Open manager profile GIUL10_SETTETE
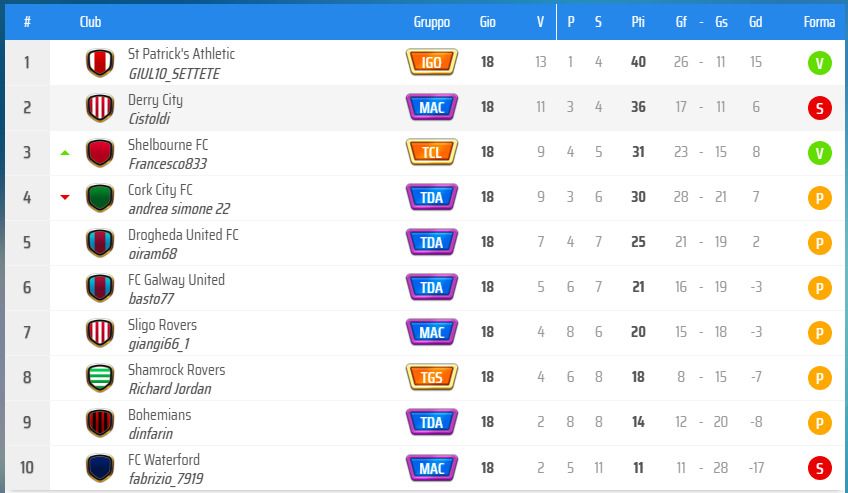 pos(174,74)
